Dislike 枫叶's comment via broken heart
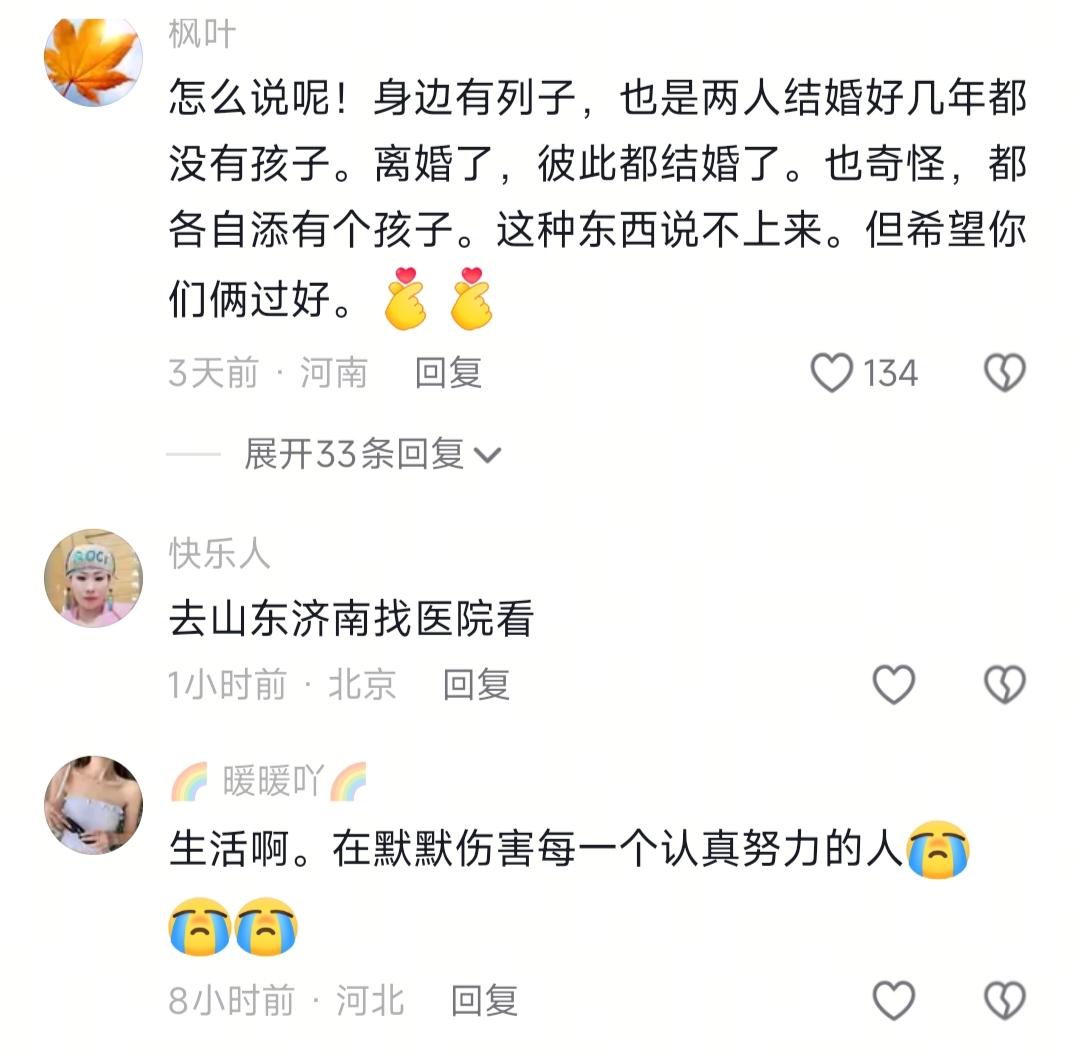 (x=1005, y=373)
